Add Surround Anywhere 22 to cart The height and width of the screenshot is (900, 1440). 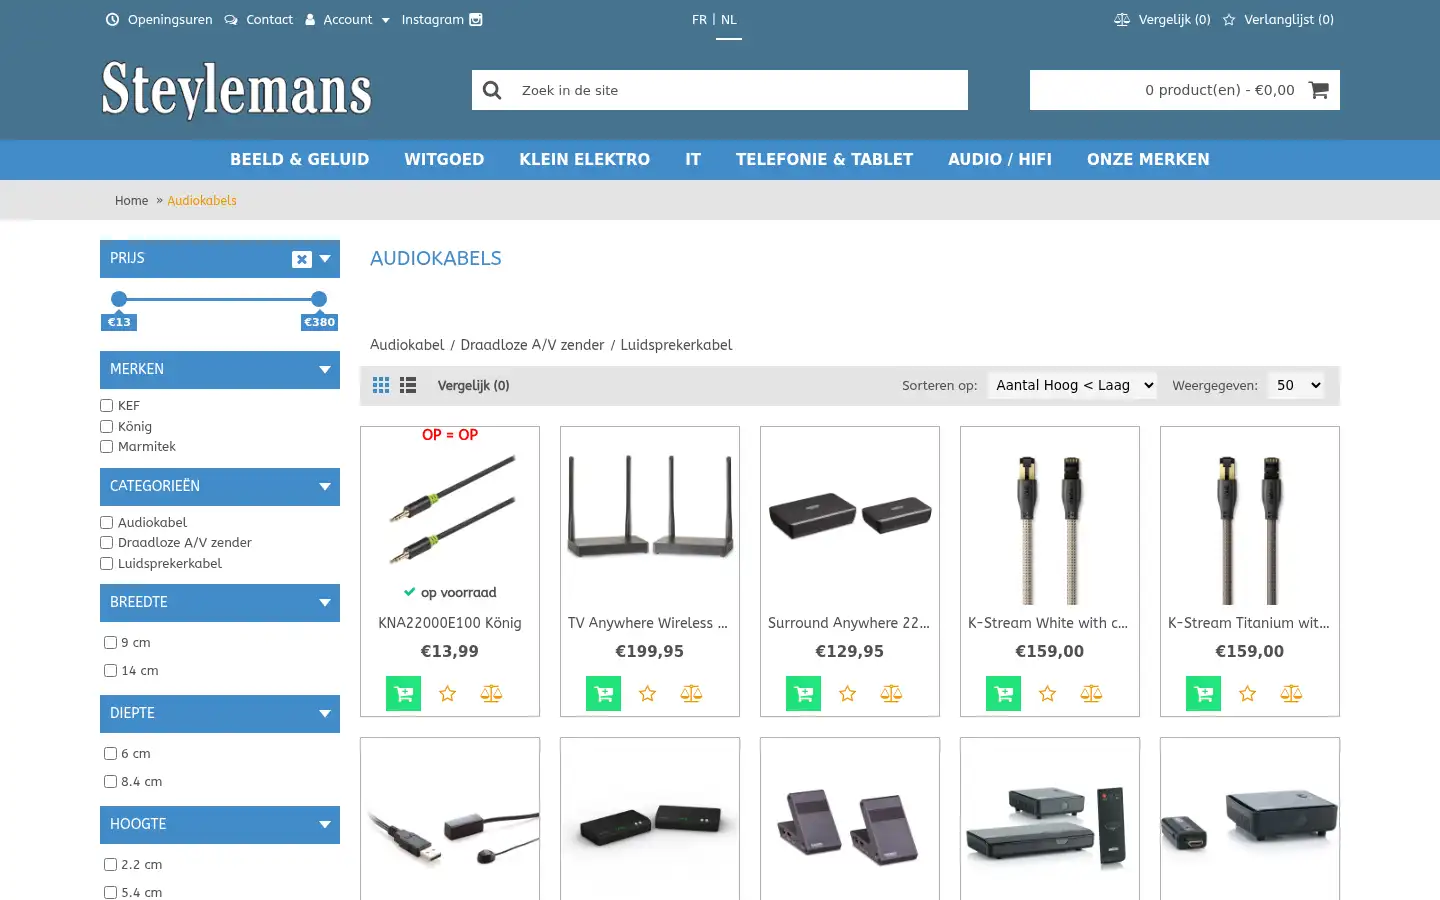pos(803,693)
